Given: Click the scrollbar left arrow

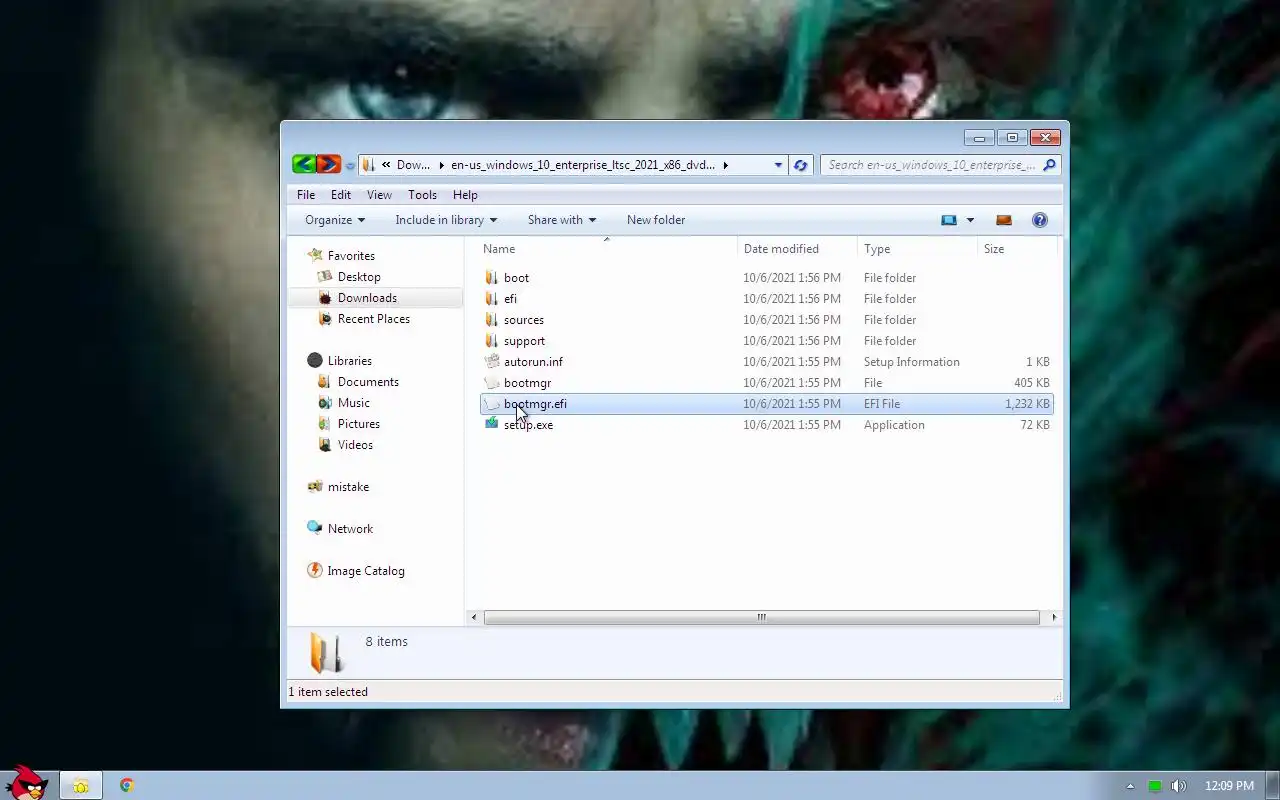Looking at the screenshot, I should (x=474, y=617).
